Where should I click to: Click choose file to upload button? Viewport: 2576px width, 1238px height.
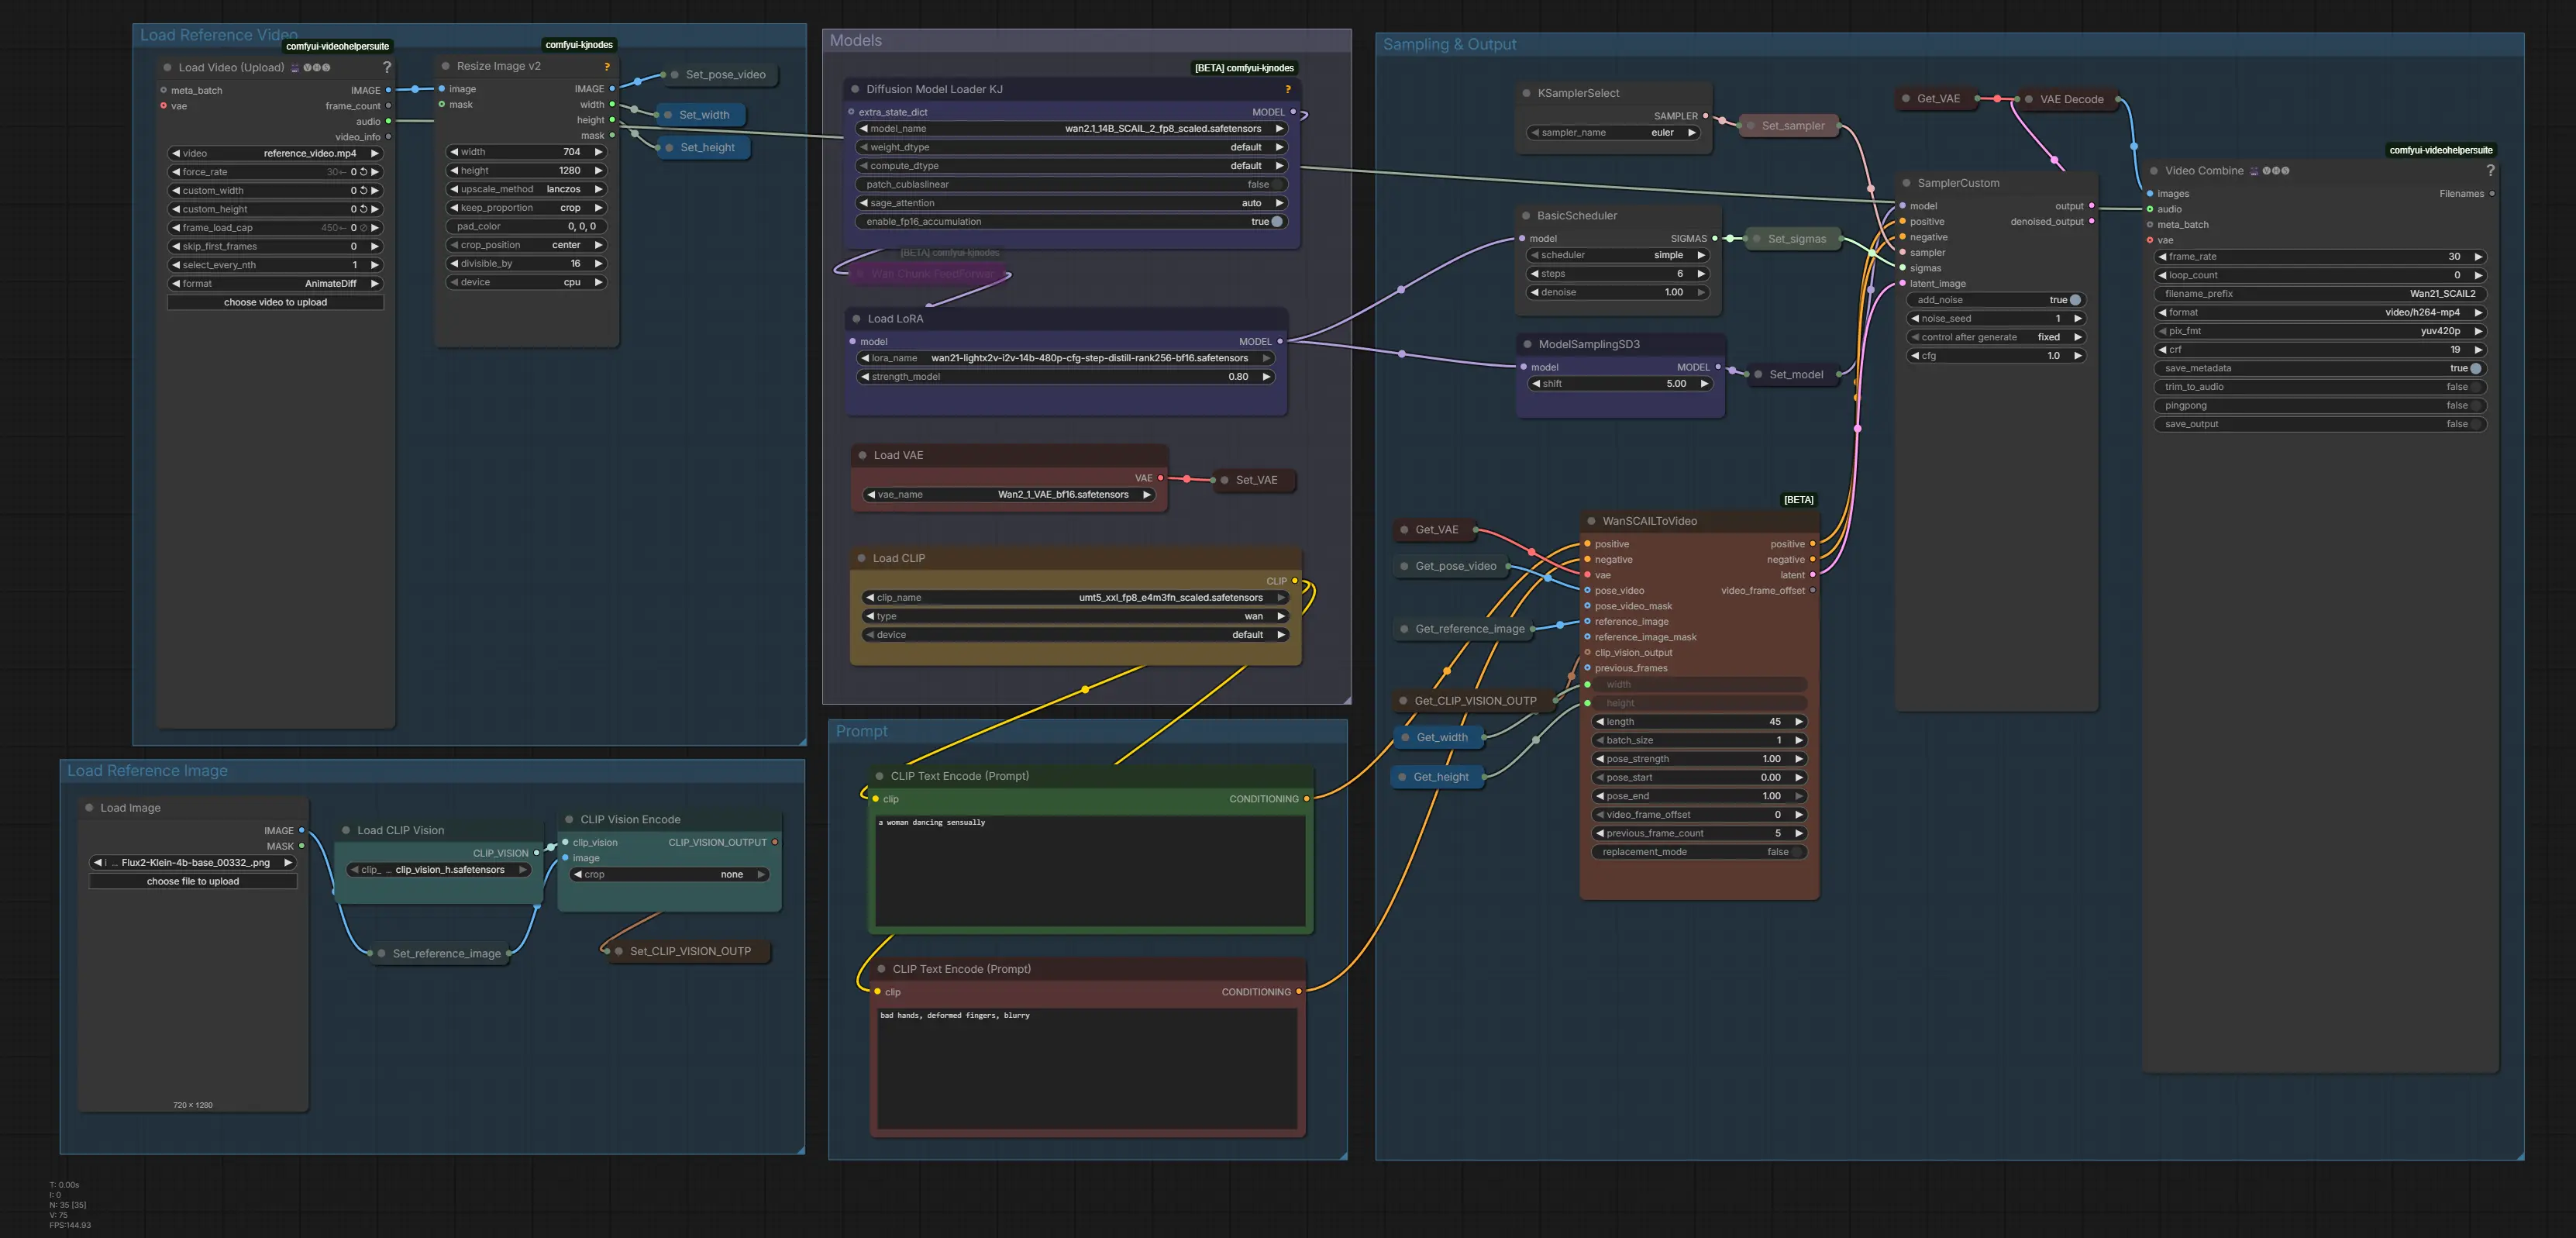point(193,881)
